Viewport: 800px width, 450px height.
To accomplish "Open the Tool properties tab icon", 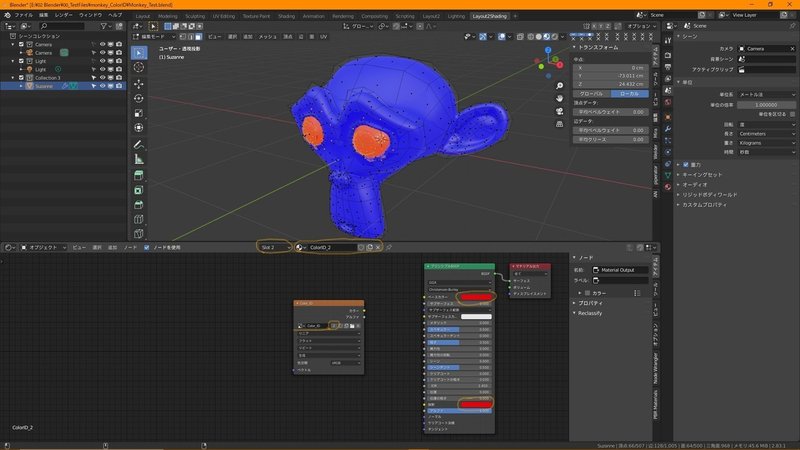I will (x=668, y=41).
